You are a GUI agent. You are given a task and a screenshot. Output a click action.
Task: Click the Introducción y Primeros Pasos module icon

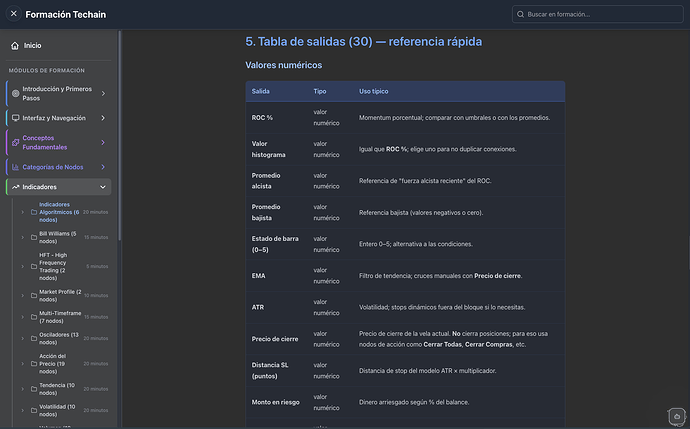point(15,93)
